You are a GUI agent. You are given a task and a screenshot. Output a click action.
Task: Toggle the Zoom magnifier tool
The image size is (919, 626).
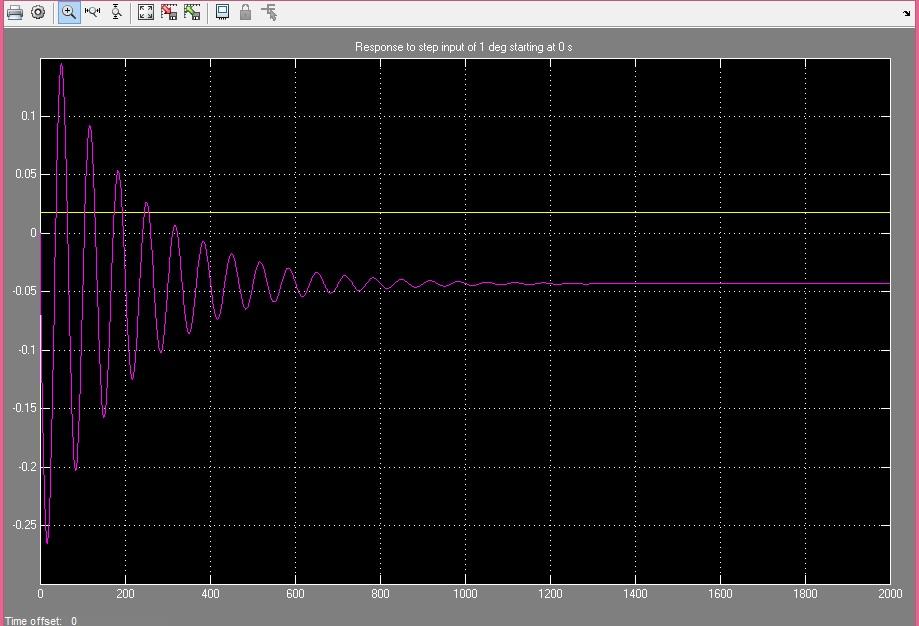69,13
